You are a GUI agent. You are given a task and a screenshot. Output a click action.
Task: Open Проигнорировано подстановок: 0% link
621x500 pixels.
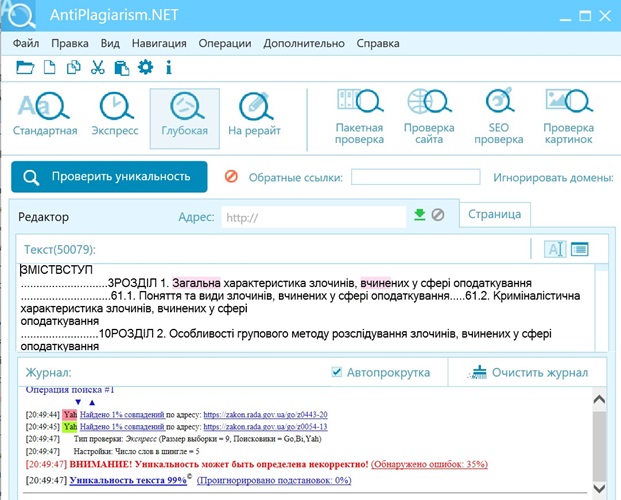coord(274,480)
